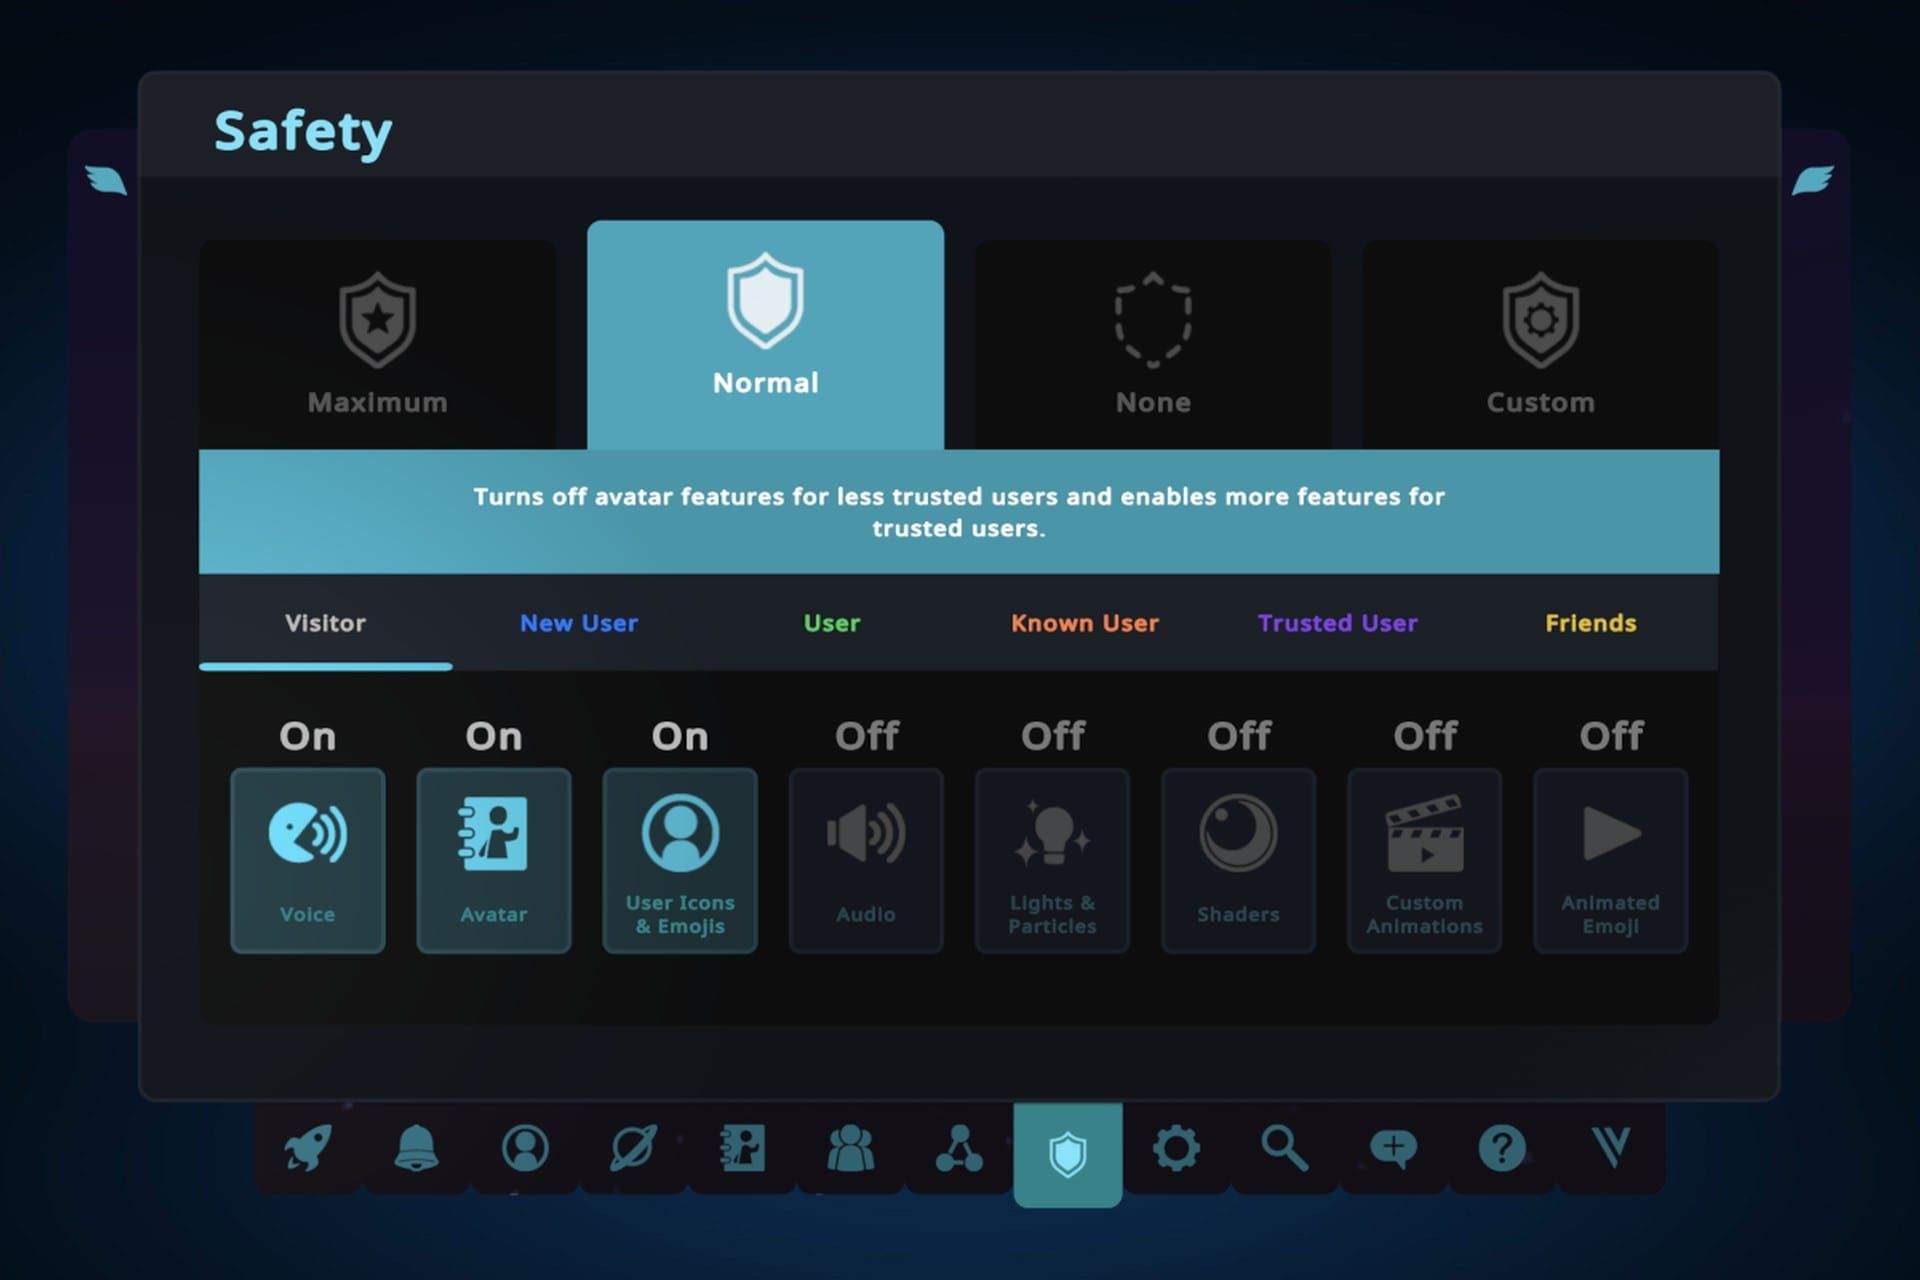Viewport: 1920px width, 1280px height.
Task: Toggle the Shaders safety setting
Action: pyautogui.click(x=1238, y=860)
